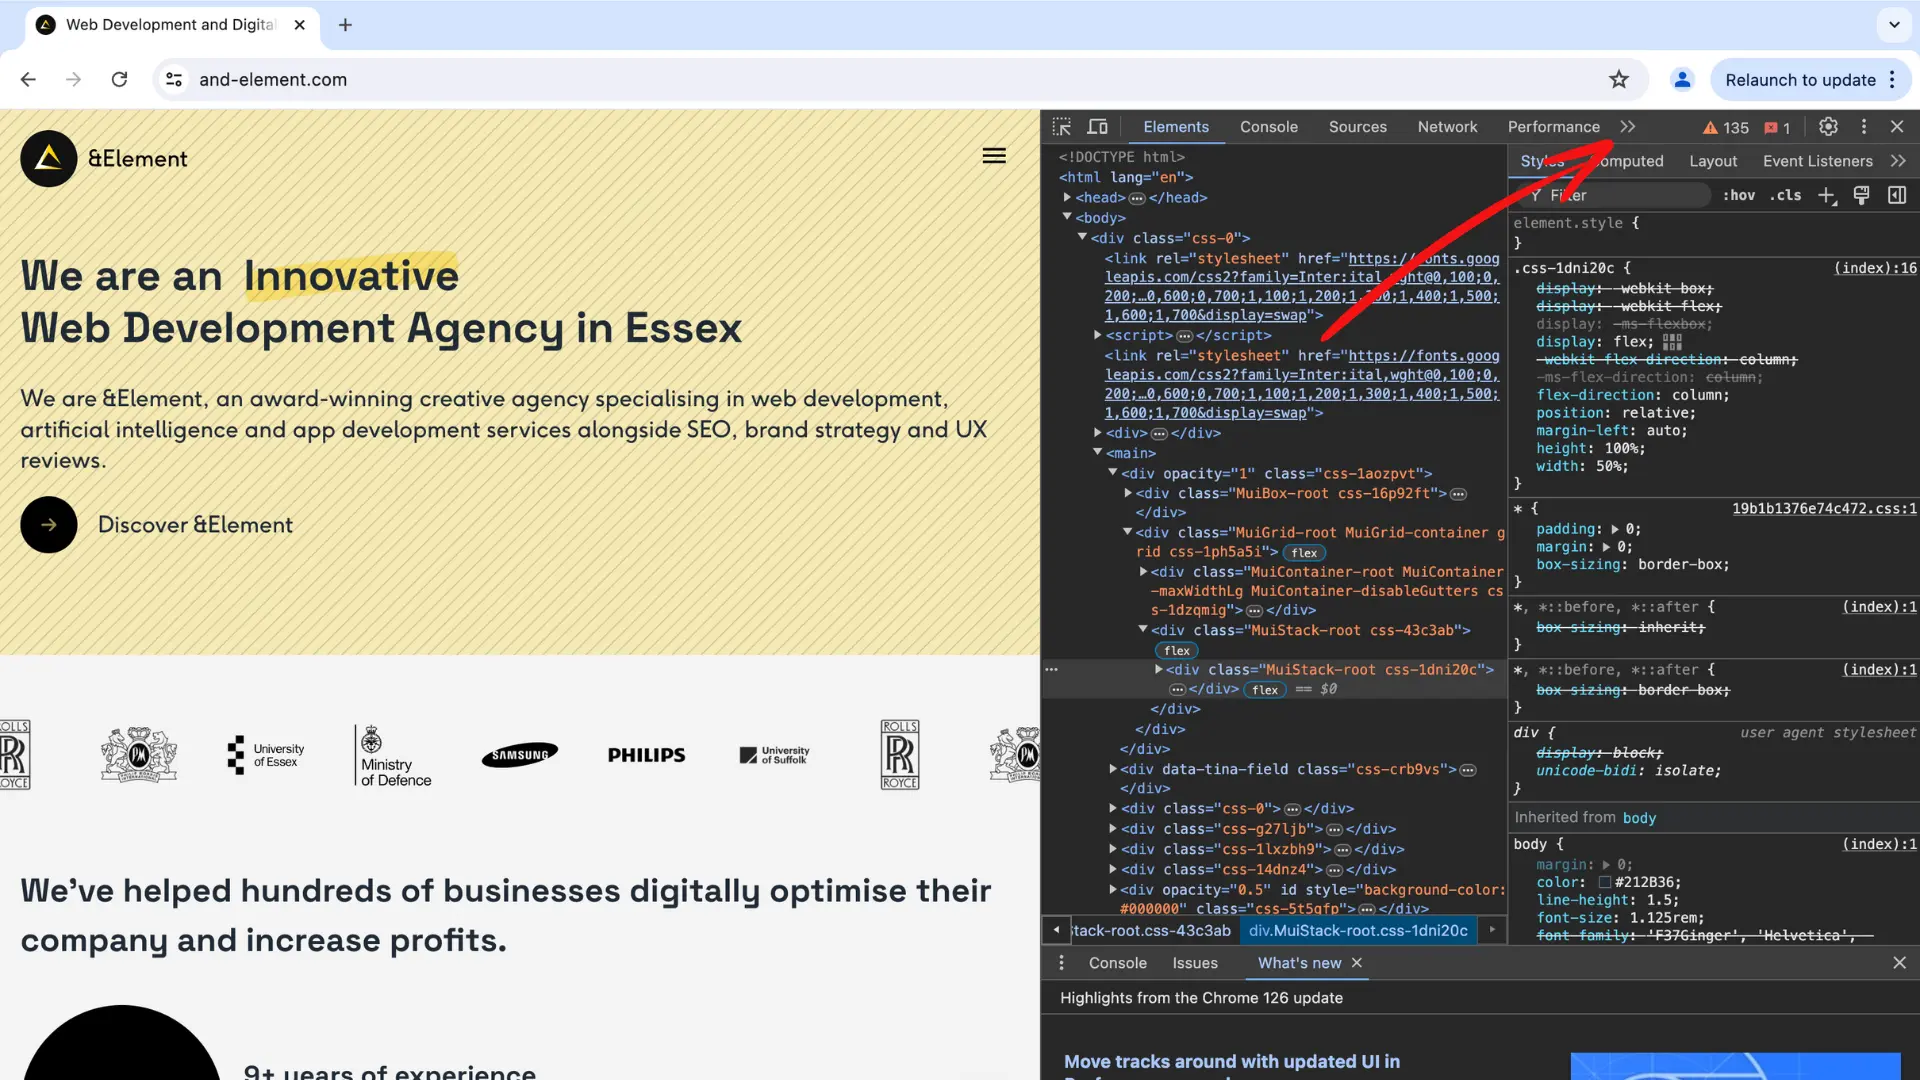Click the address bar URL and-element.com
The height and width of the screenshot is (1080, 1920).
(x=273, y=80)
